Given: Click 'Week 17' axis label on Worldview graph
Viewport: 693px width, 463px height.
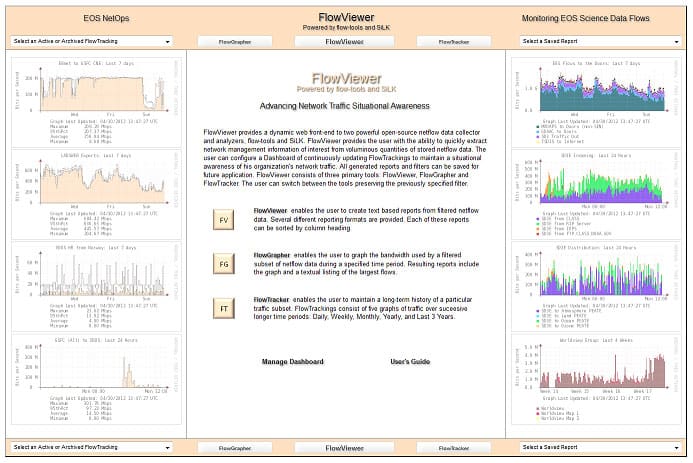Looking at the screenshot, I should [642, 391].
